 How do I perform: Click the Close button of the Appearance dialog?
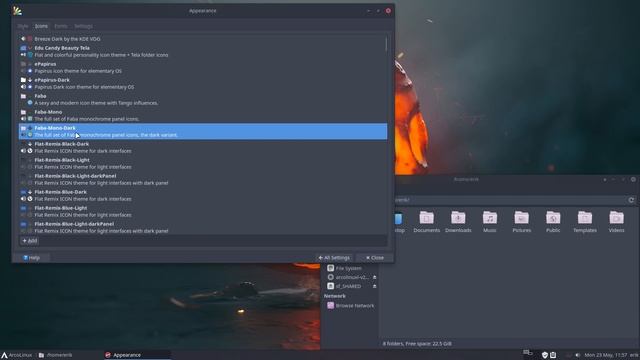[375, 258]
